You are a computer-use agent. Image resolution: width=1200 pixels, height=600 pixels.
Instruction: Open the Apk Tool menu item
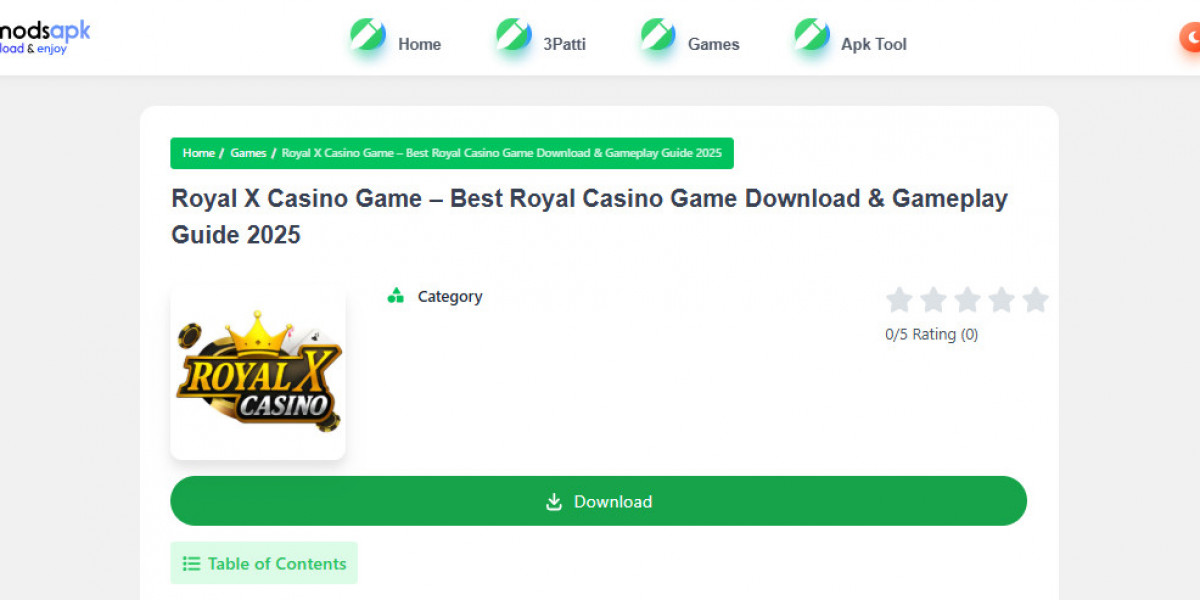tap(874, 44)
